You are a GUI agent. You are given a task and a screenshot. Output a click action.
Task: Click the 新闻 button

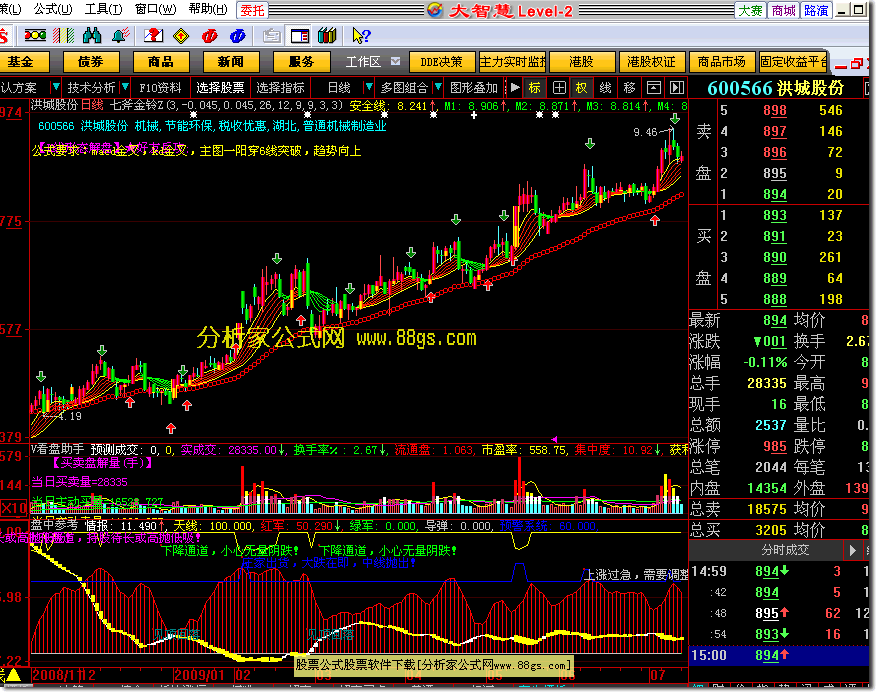pos(231,62)
